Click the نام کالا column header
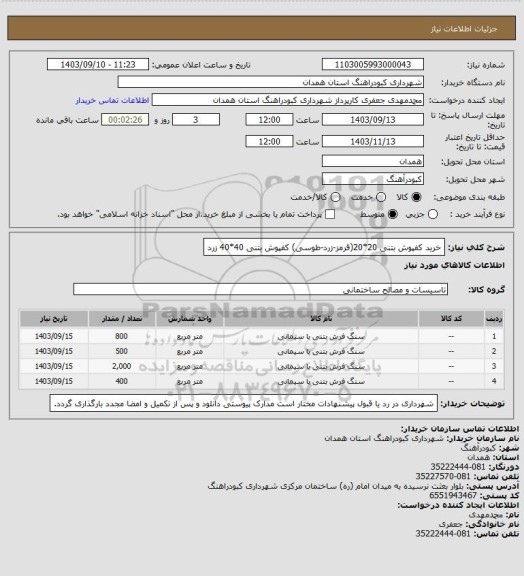Screen dimensions: 524x576 pyautogui.click(x=321, y=319)
